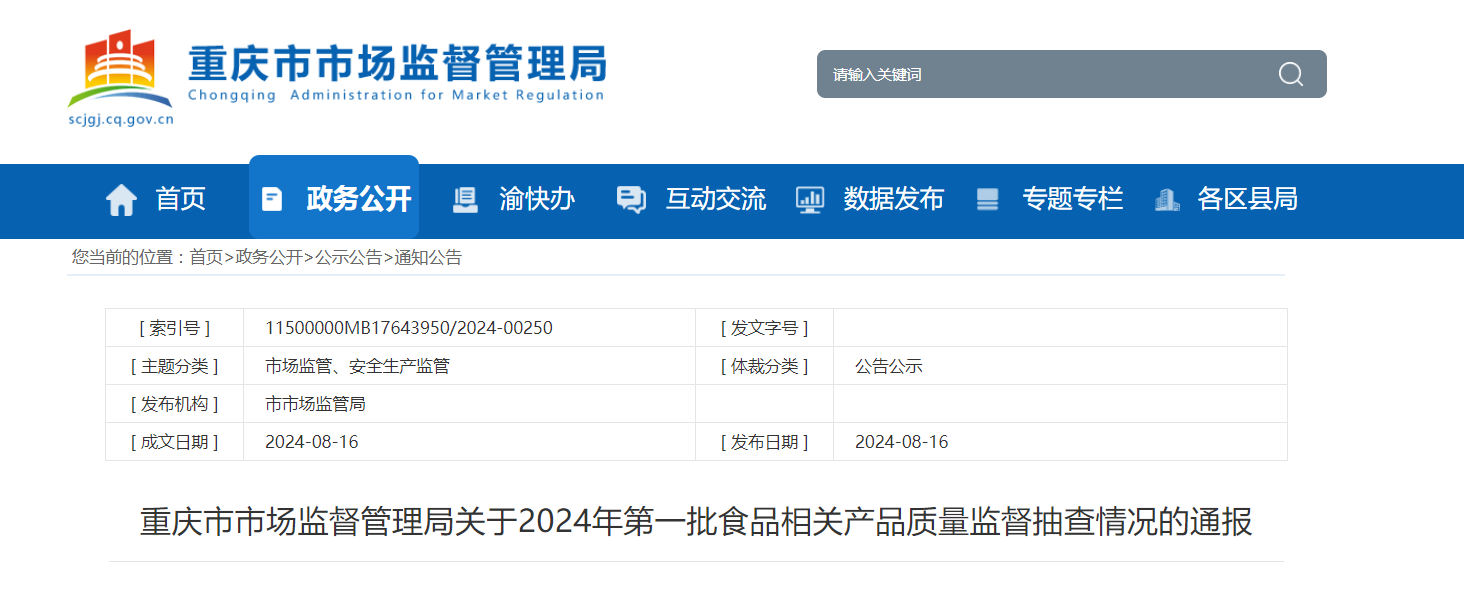Screen dimensions: 1464x591
Task: Click the 政务公开 breadcrumb link
Action: [268, 257]
